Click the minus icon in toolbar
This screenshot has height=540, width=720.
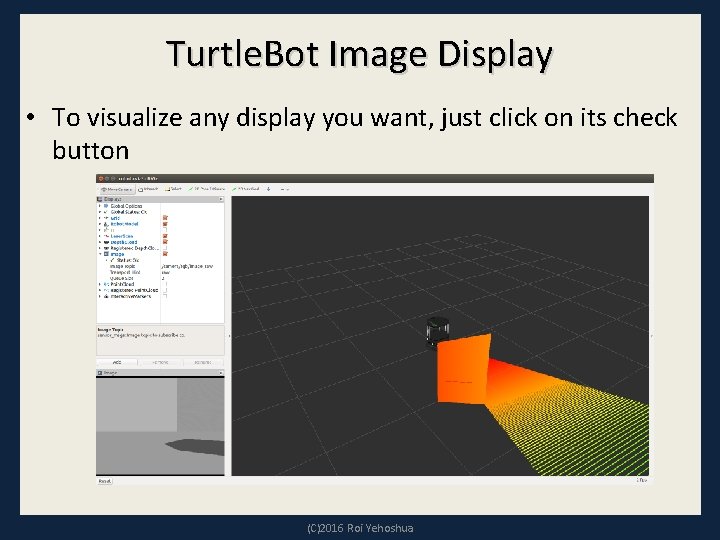[x=282, y=189]
